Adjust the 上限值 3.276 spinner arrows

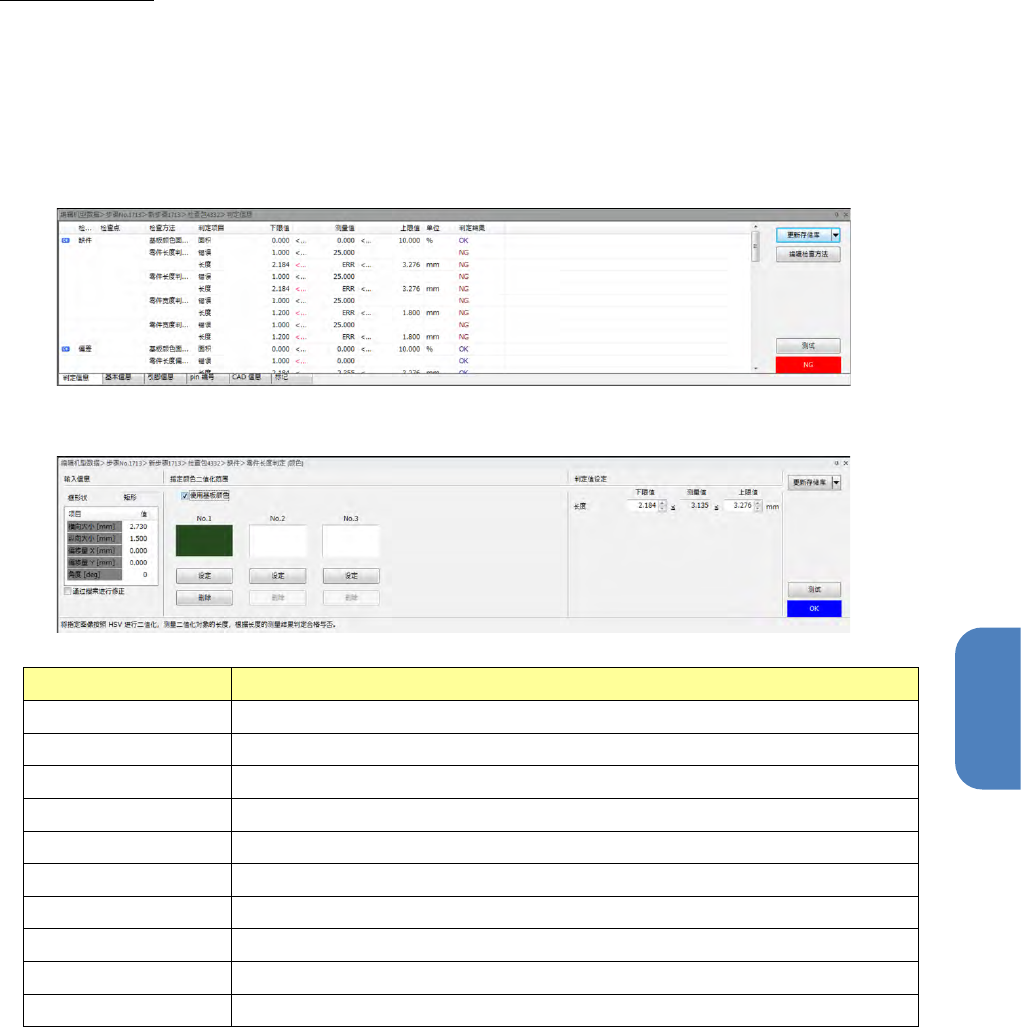point(758,506)
